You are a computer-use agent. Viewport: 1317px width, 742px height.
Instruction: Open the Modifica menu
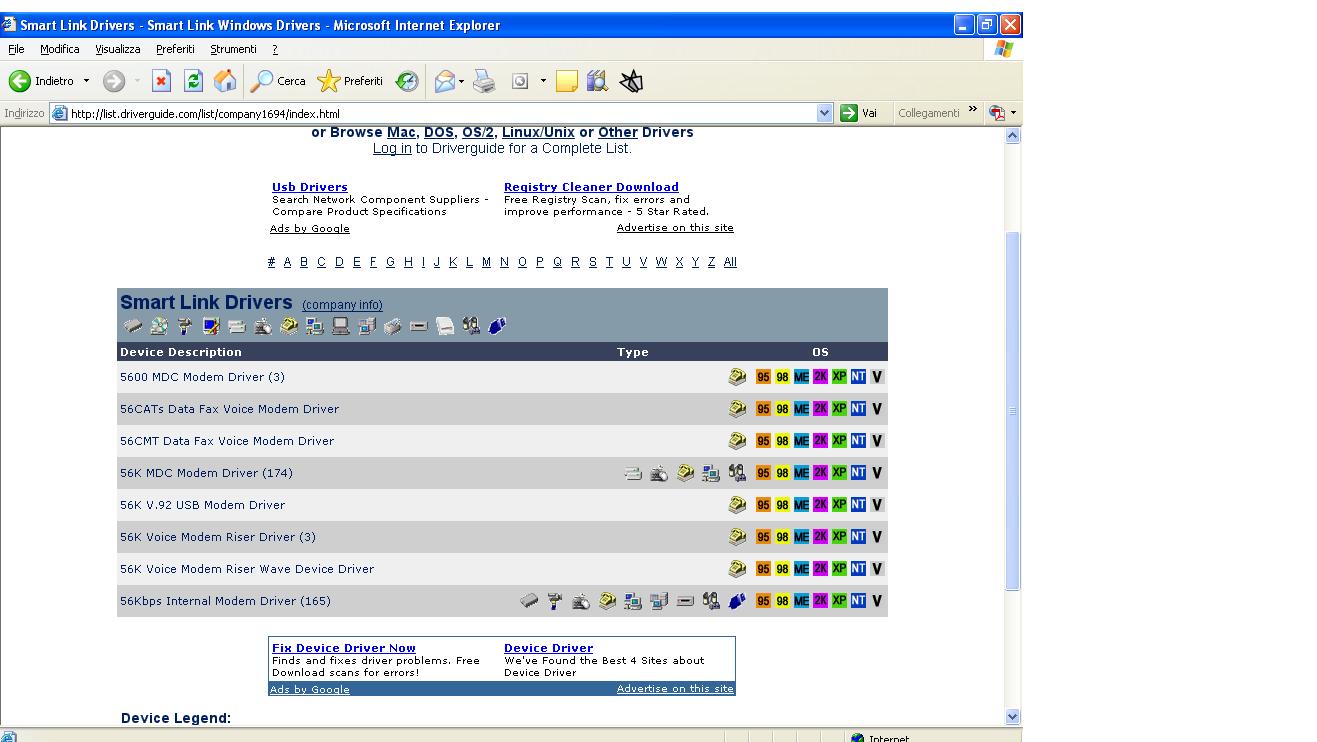click(60, 49)
